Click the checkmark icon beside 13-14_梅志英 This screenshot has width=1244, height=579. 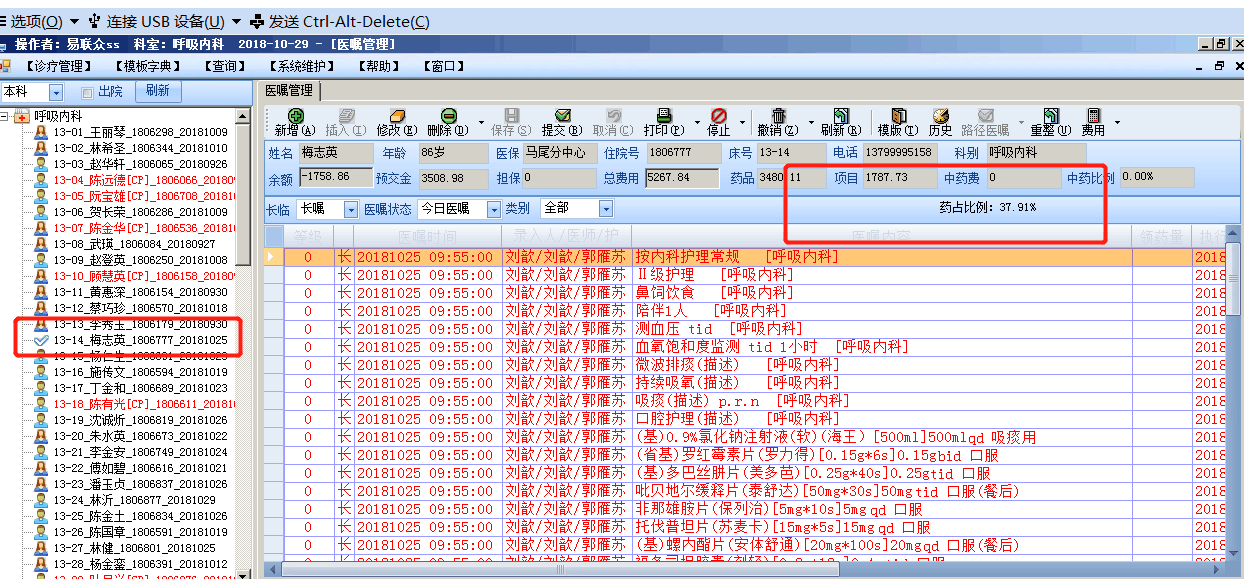(41, 340)
